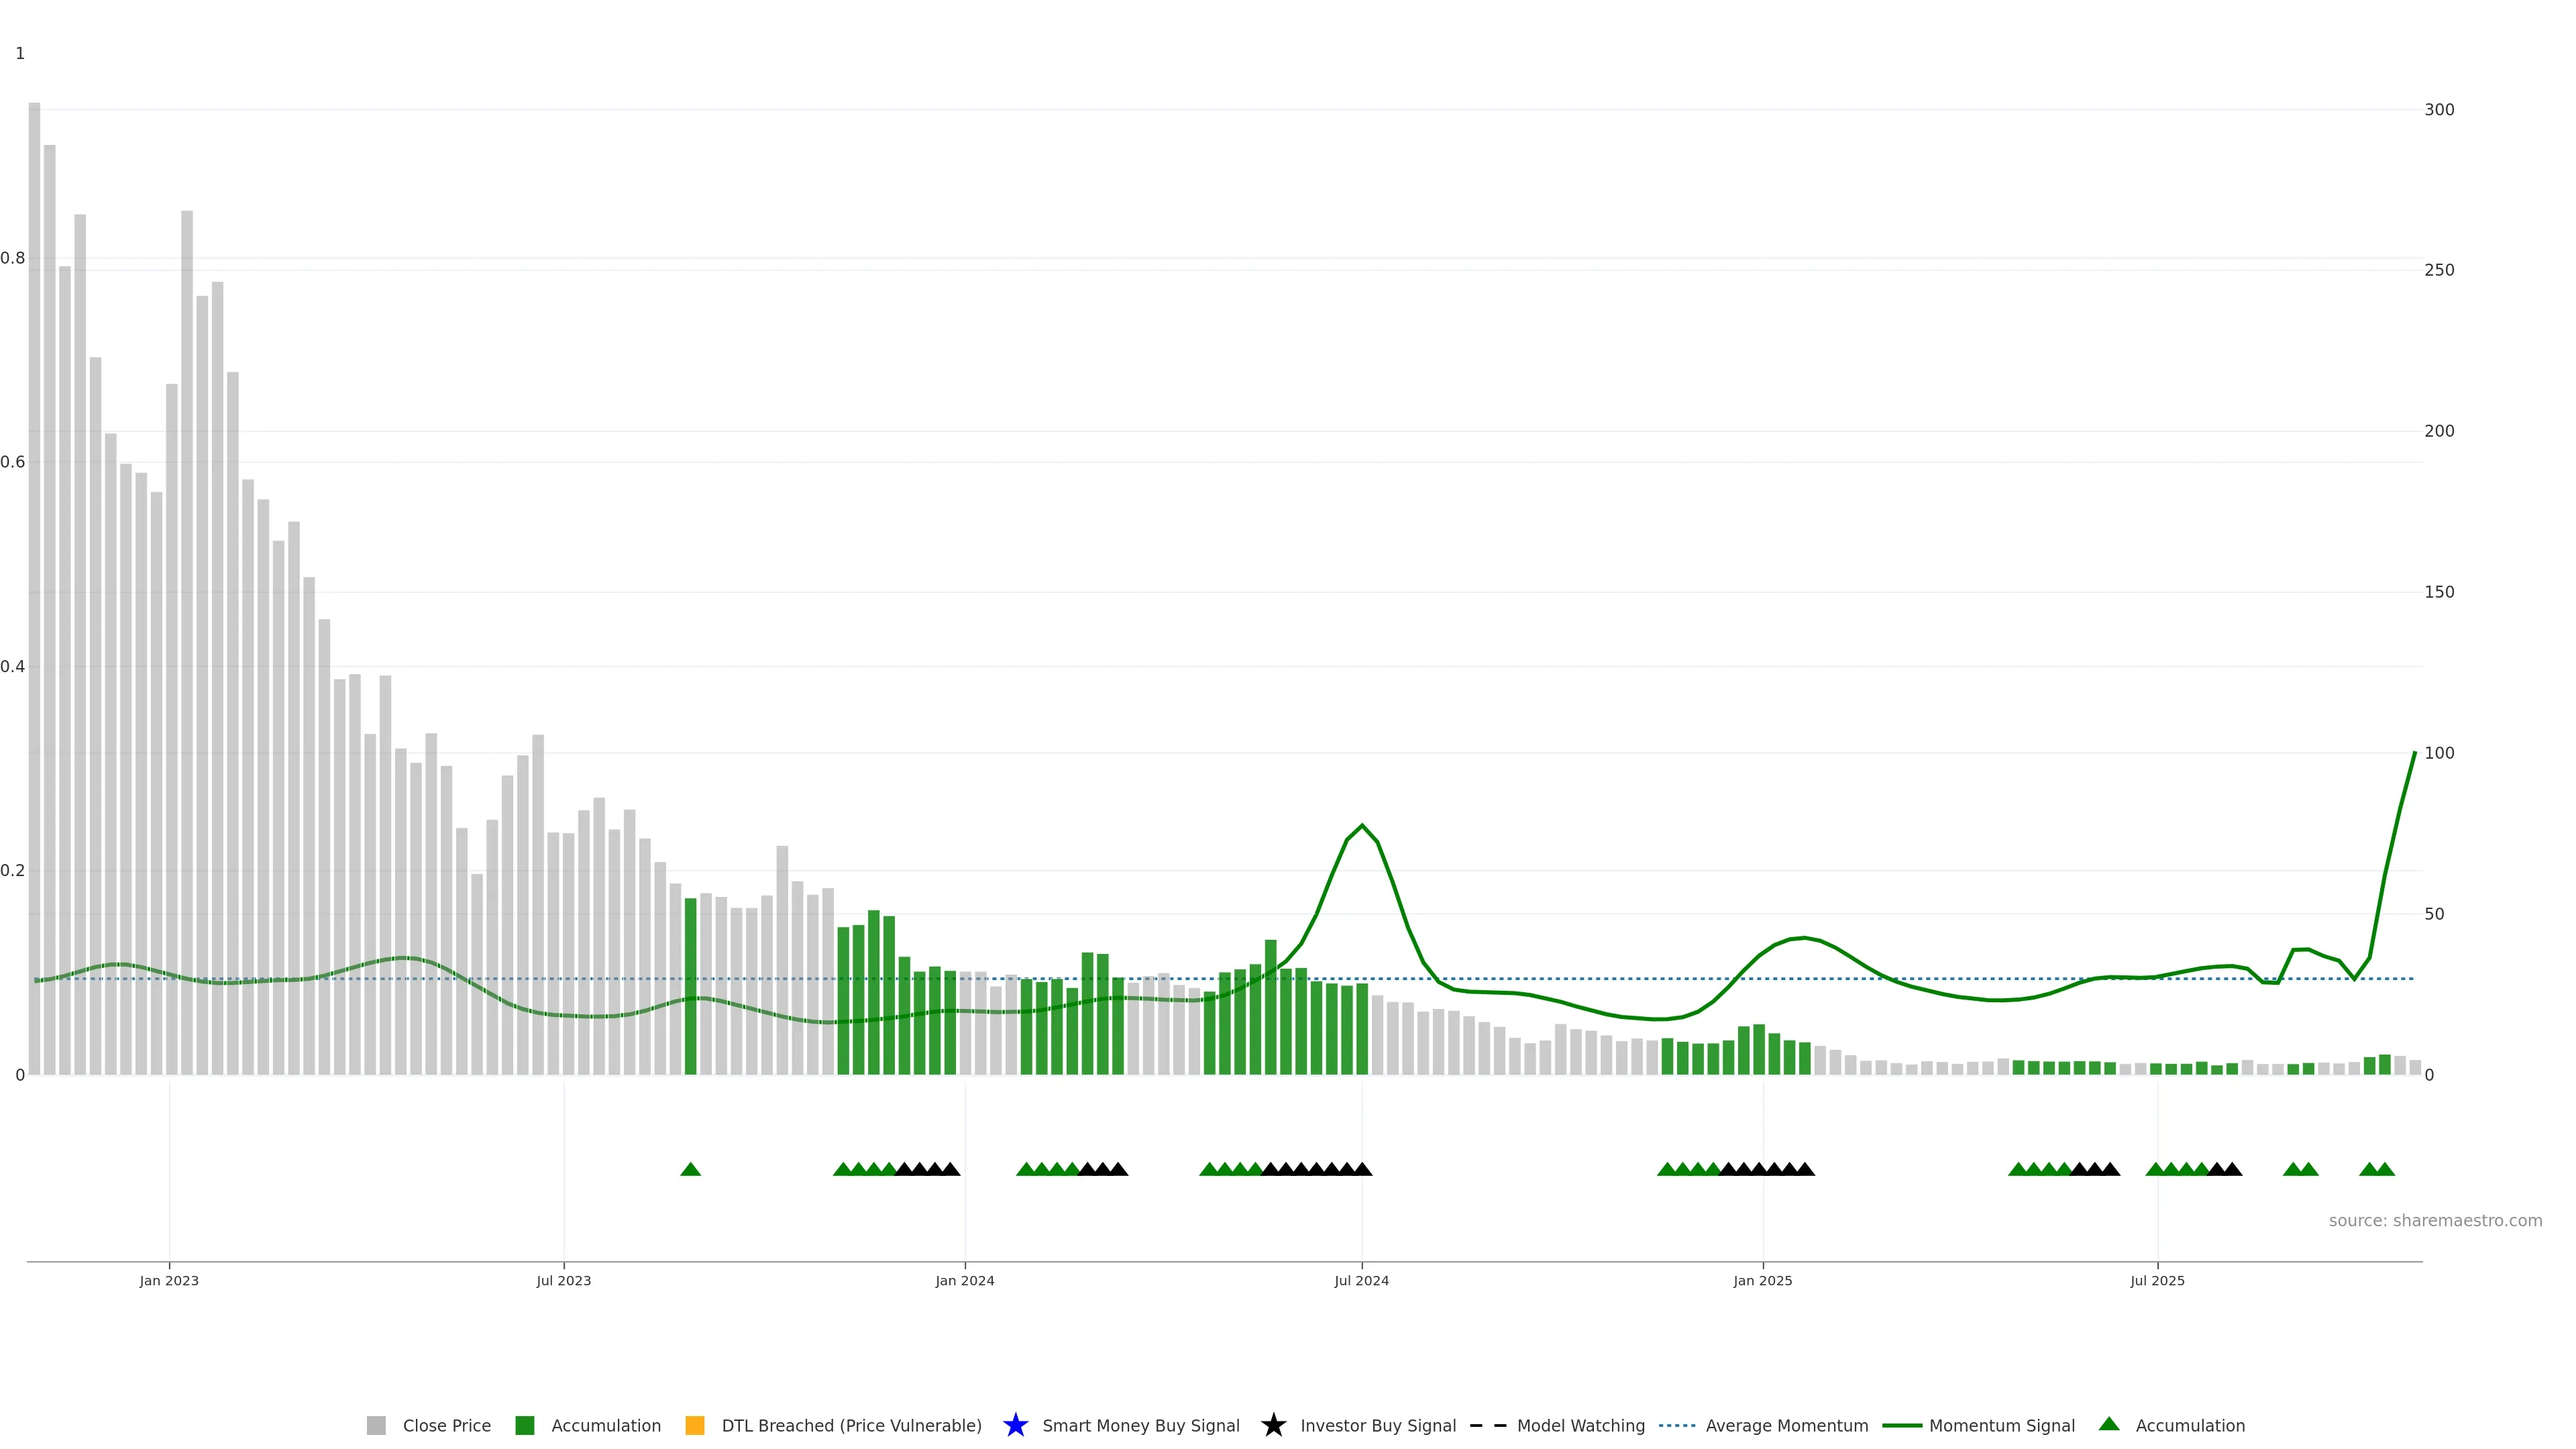Click the green Accumulation square legend icon
2576x1449 pixels.
[x=524, y=1425]
